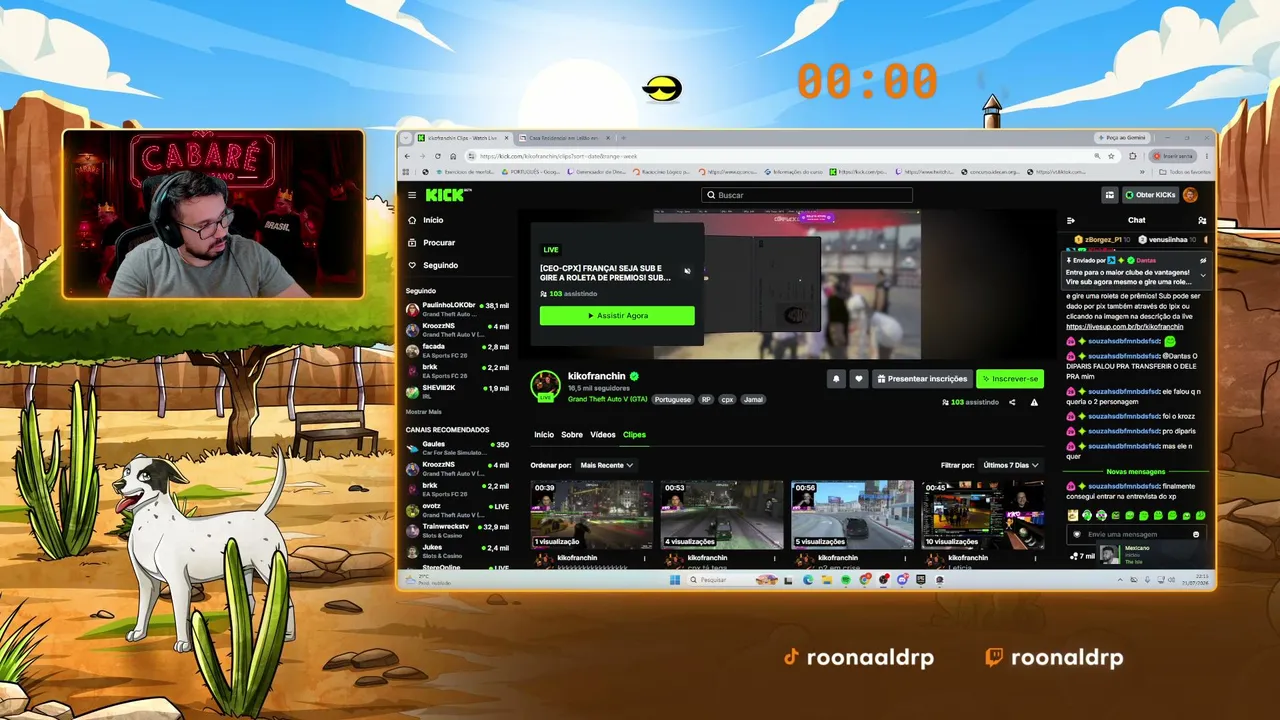Open the 00:39 clip thumbnail

(x=592, y=514)
